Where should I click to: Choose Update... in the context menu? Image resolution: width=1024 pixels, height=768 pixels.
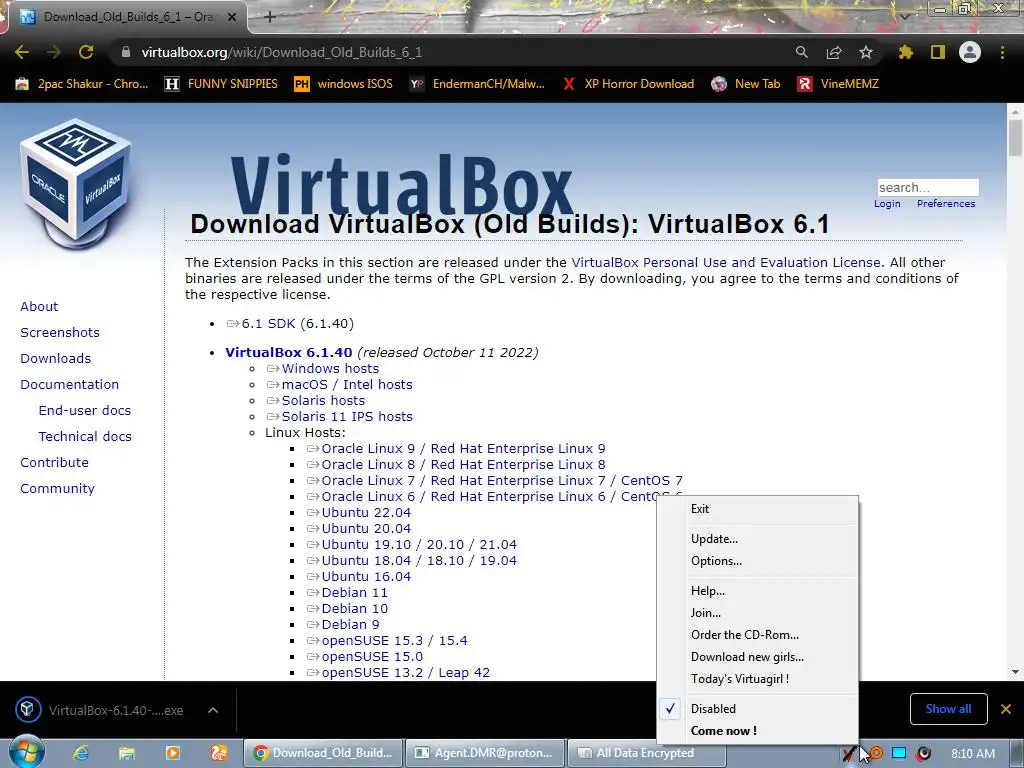758,539
